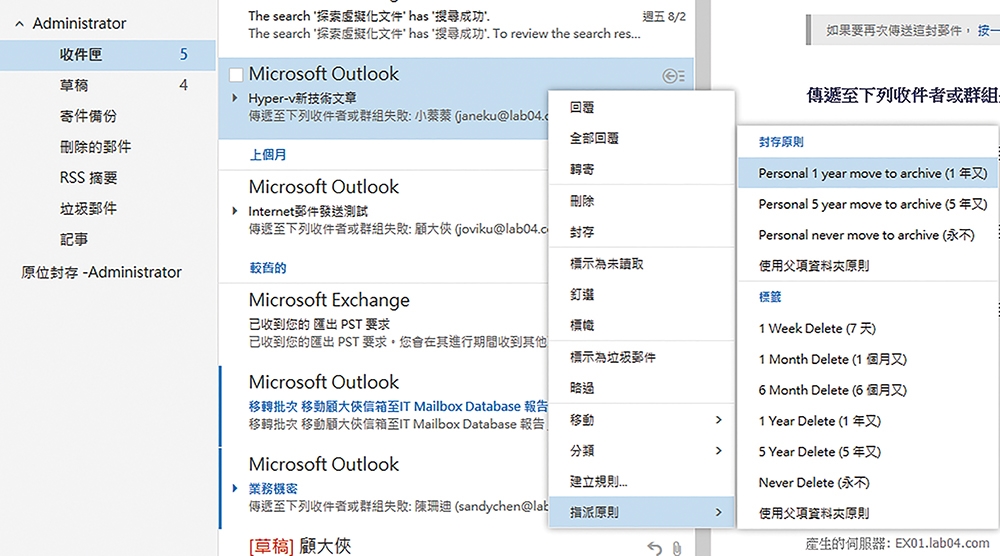Screen dimensions: 1000x556
Task: Click the resend link in reading pane notice
Action: click(x=989, y=30)
